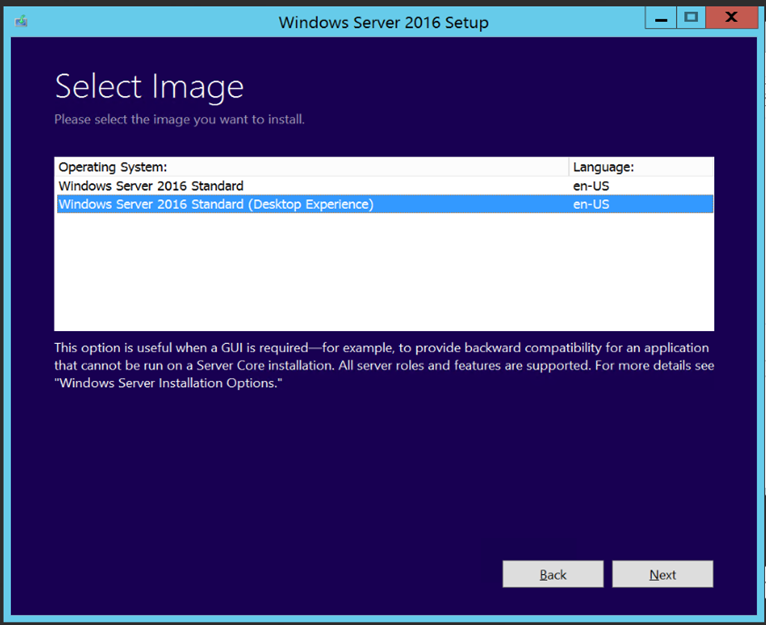This screenshot has height=625, width=766.
Task: Click the Language column header
Action: coord(641,167)
